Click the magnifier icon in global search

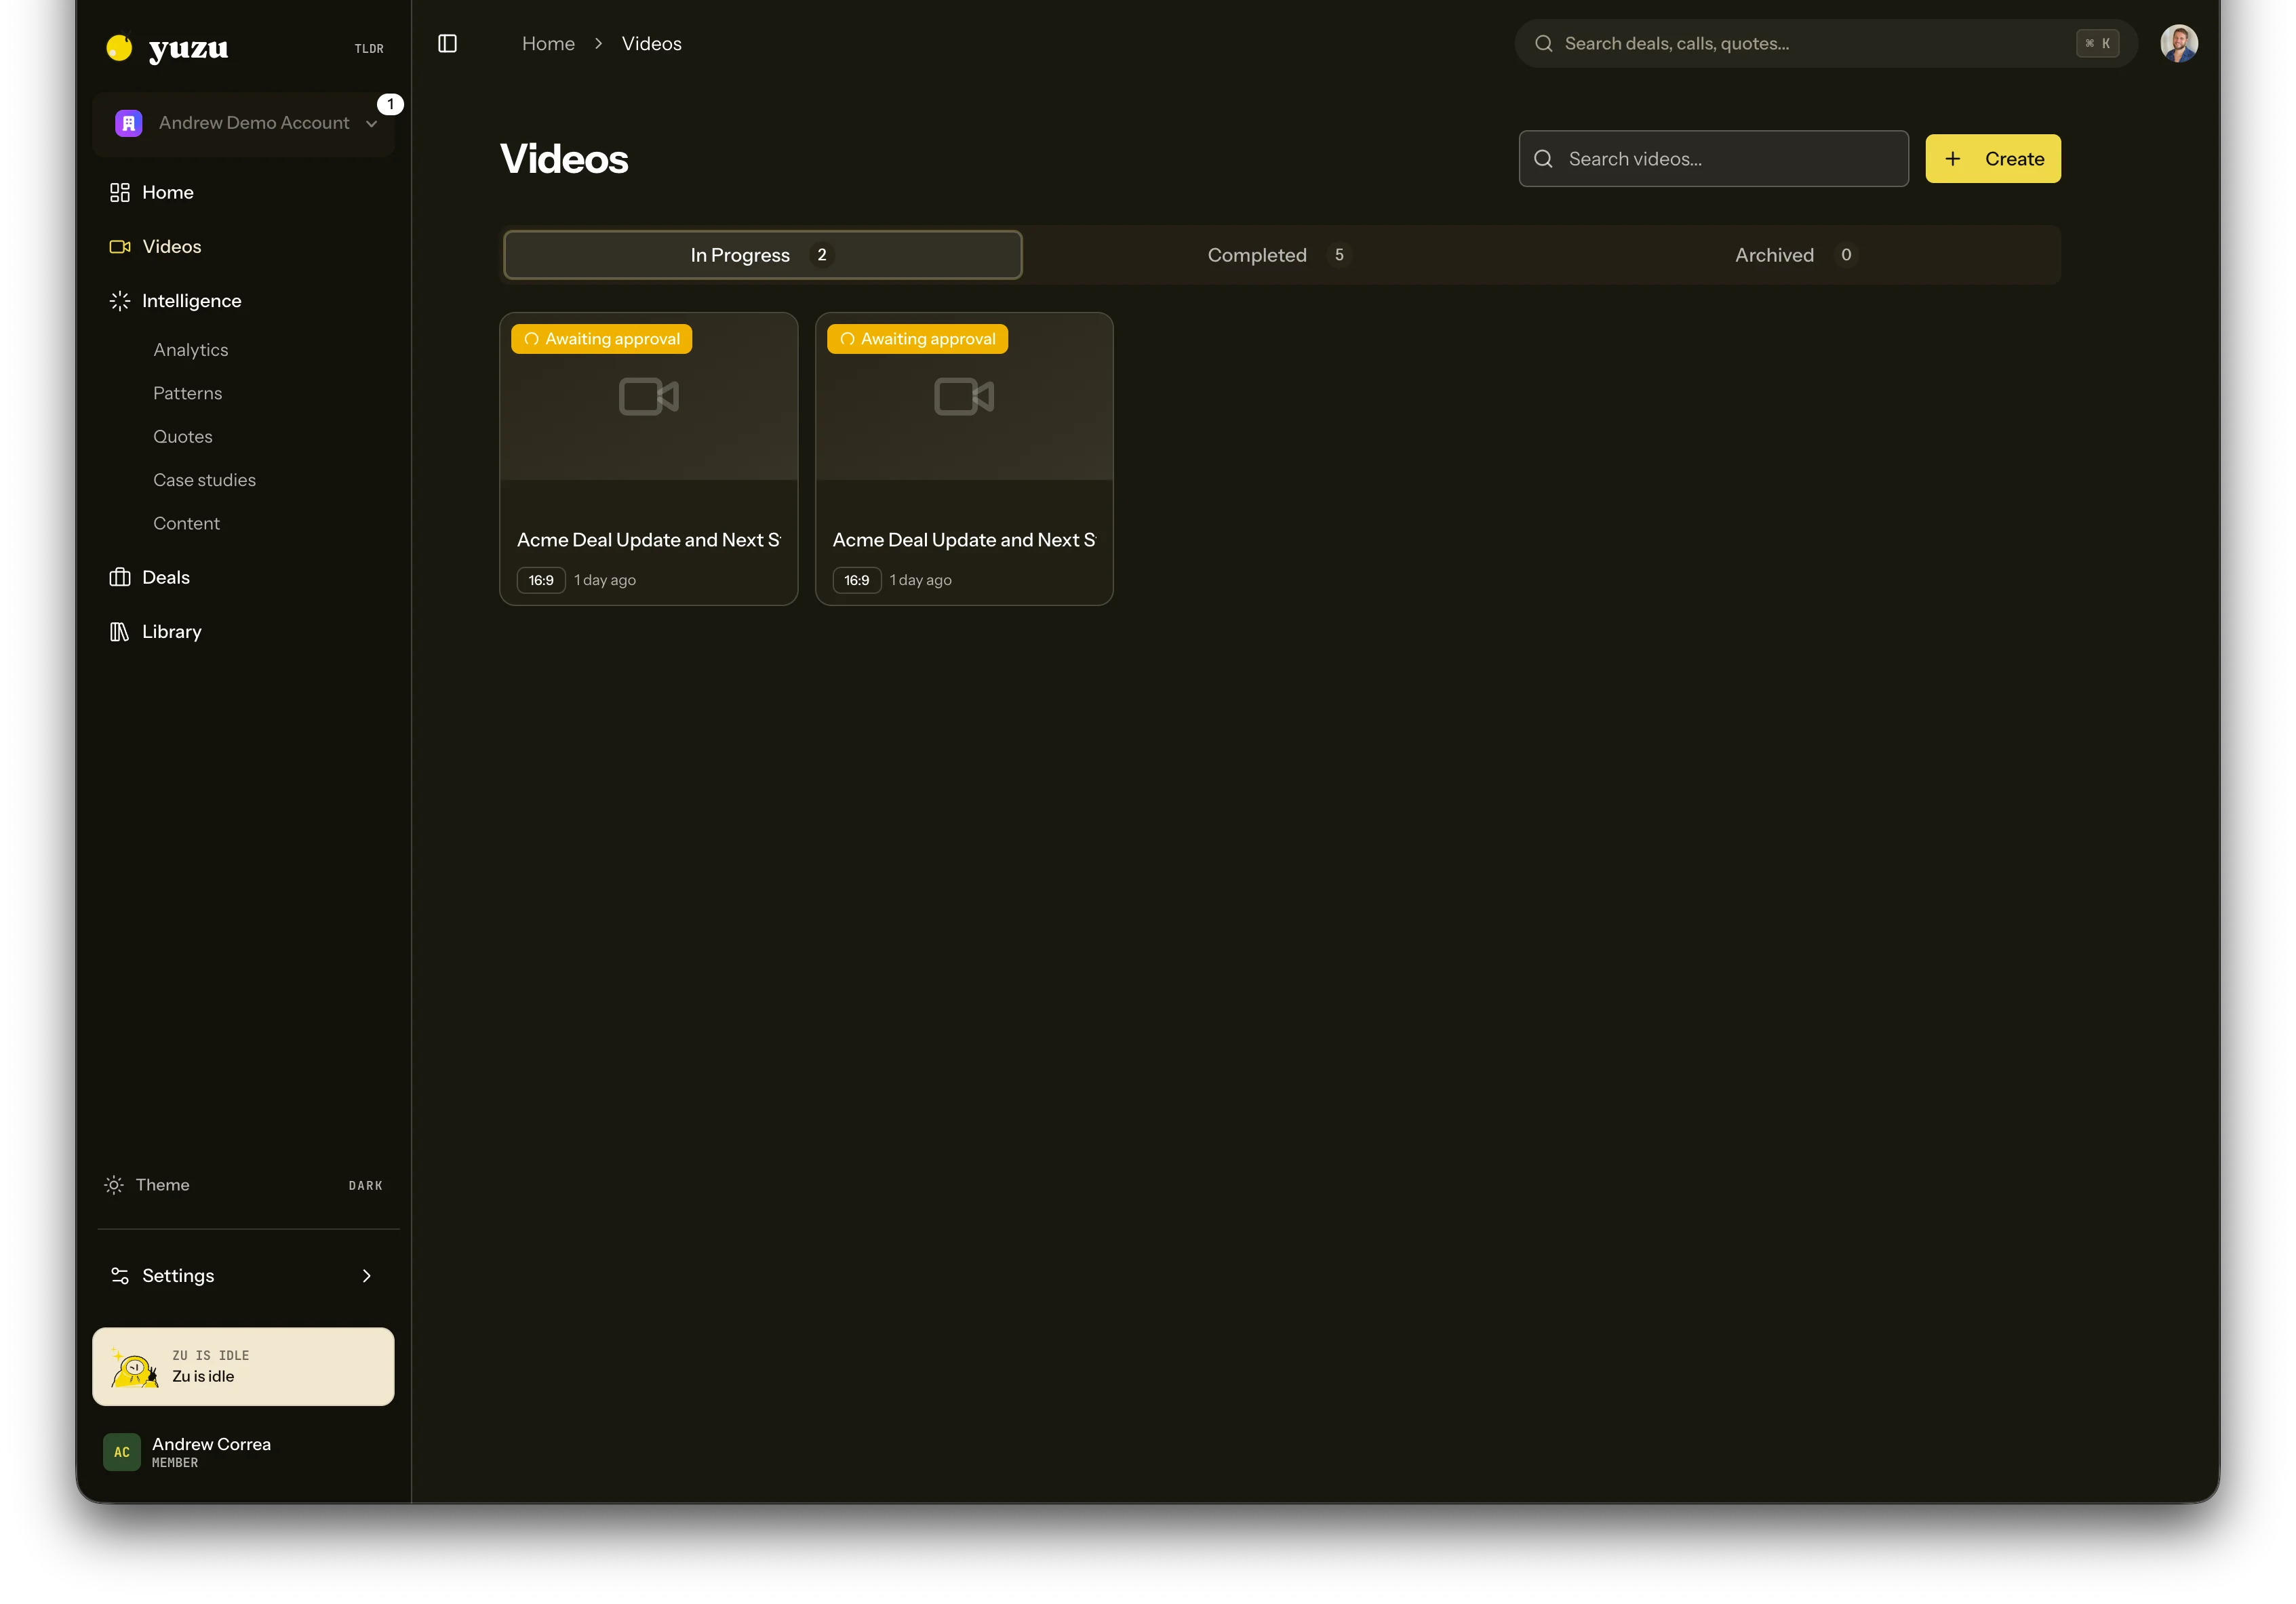coord(1544,43)
